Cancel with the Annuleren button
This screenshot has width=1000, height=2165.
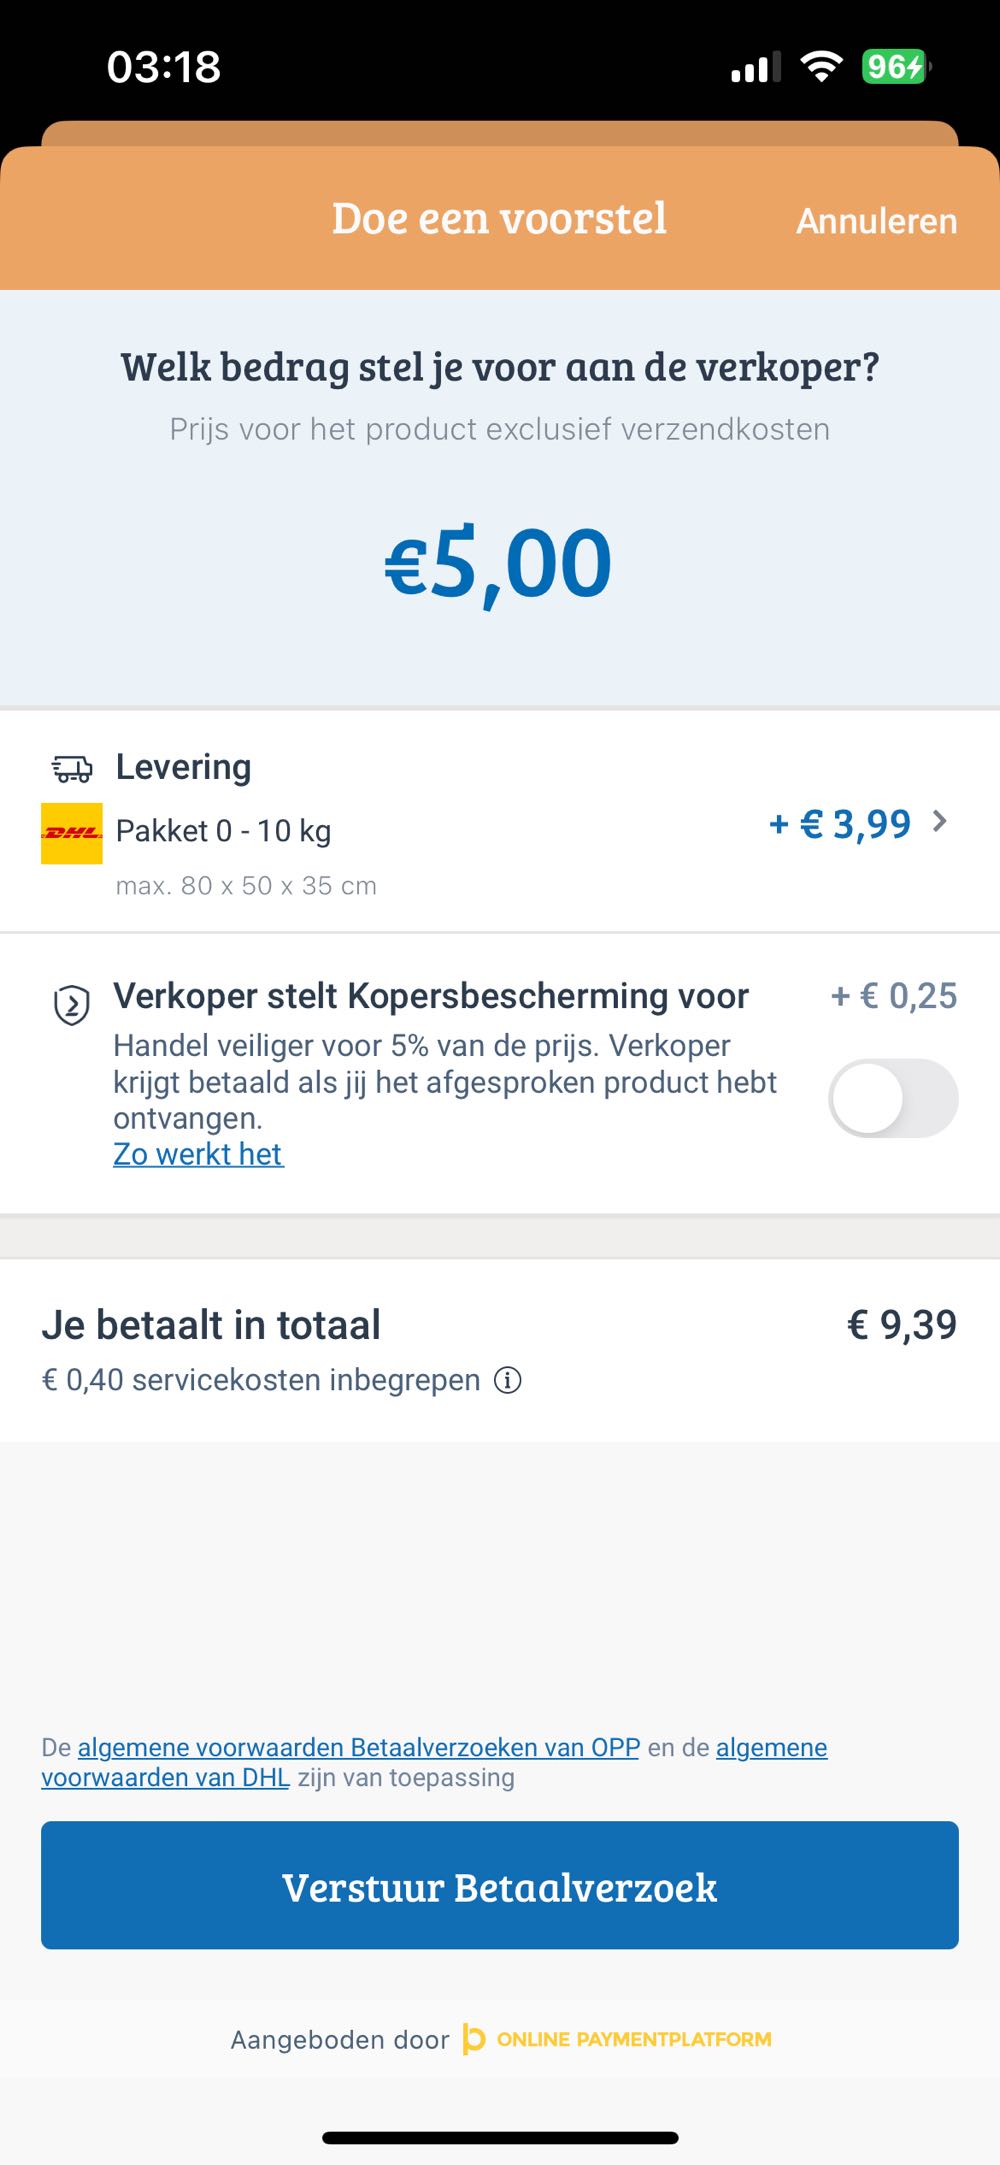click(876, 221)
